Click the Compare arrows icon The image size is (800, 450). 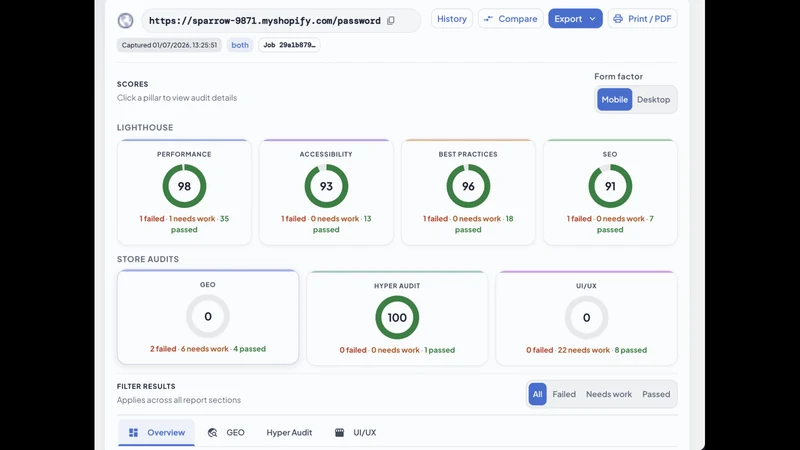pos(488,19)
